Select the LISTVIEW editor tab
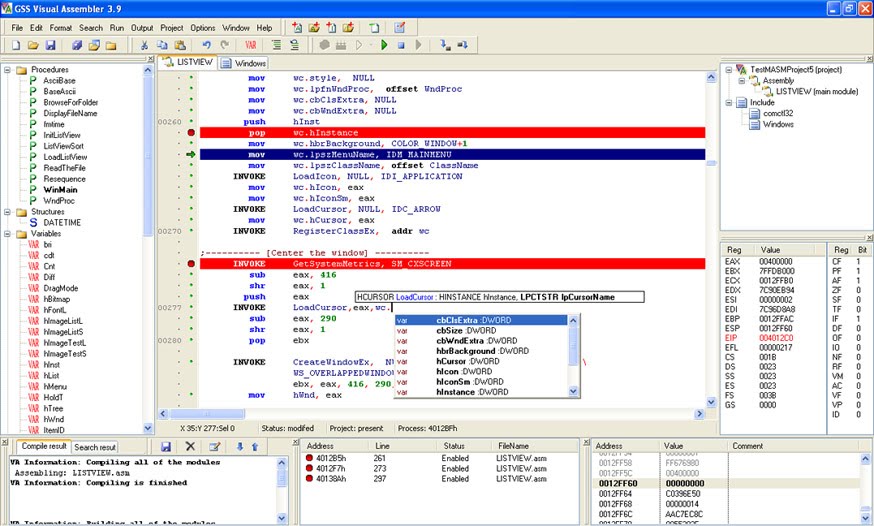This screenshot has height=526, width=874. 187,62
